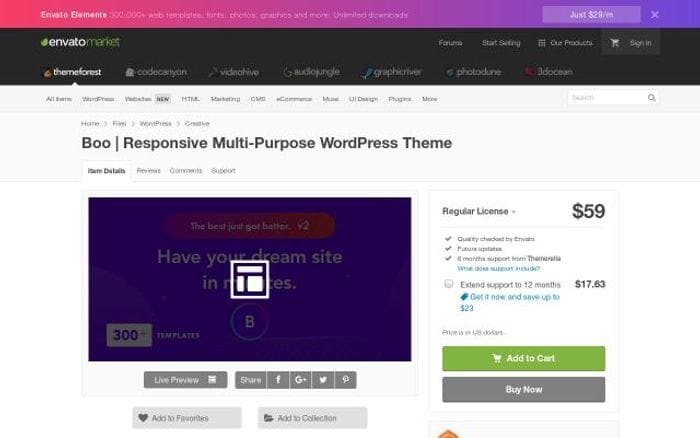Switch to videohive marketplace

click(x=234, y=72)
